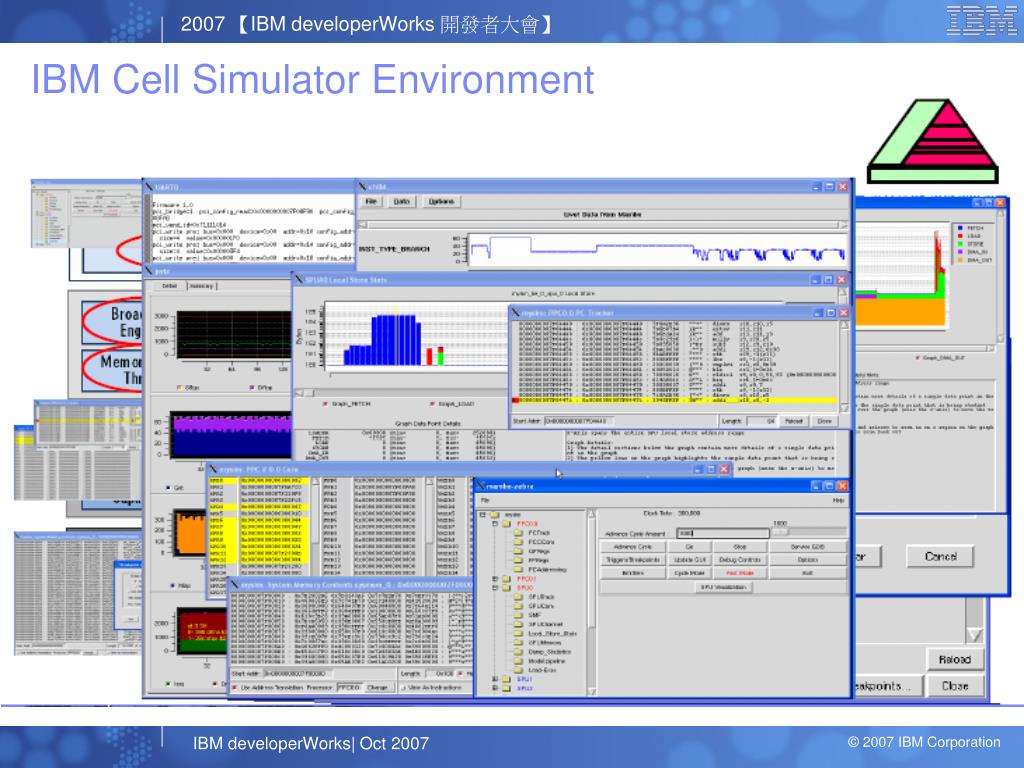Image resolution: width=1024 pixels, height=768 pixels.
Task: Click horizontal scrollbar in event data window
Action: 603,225
